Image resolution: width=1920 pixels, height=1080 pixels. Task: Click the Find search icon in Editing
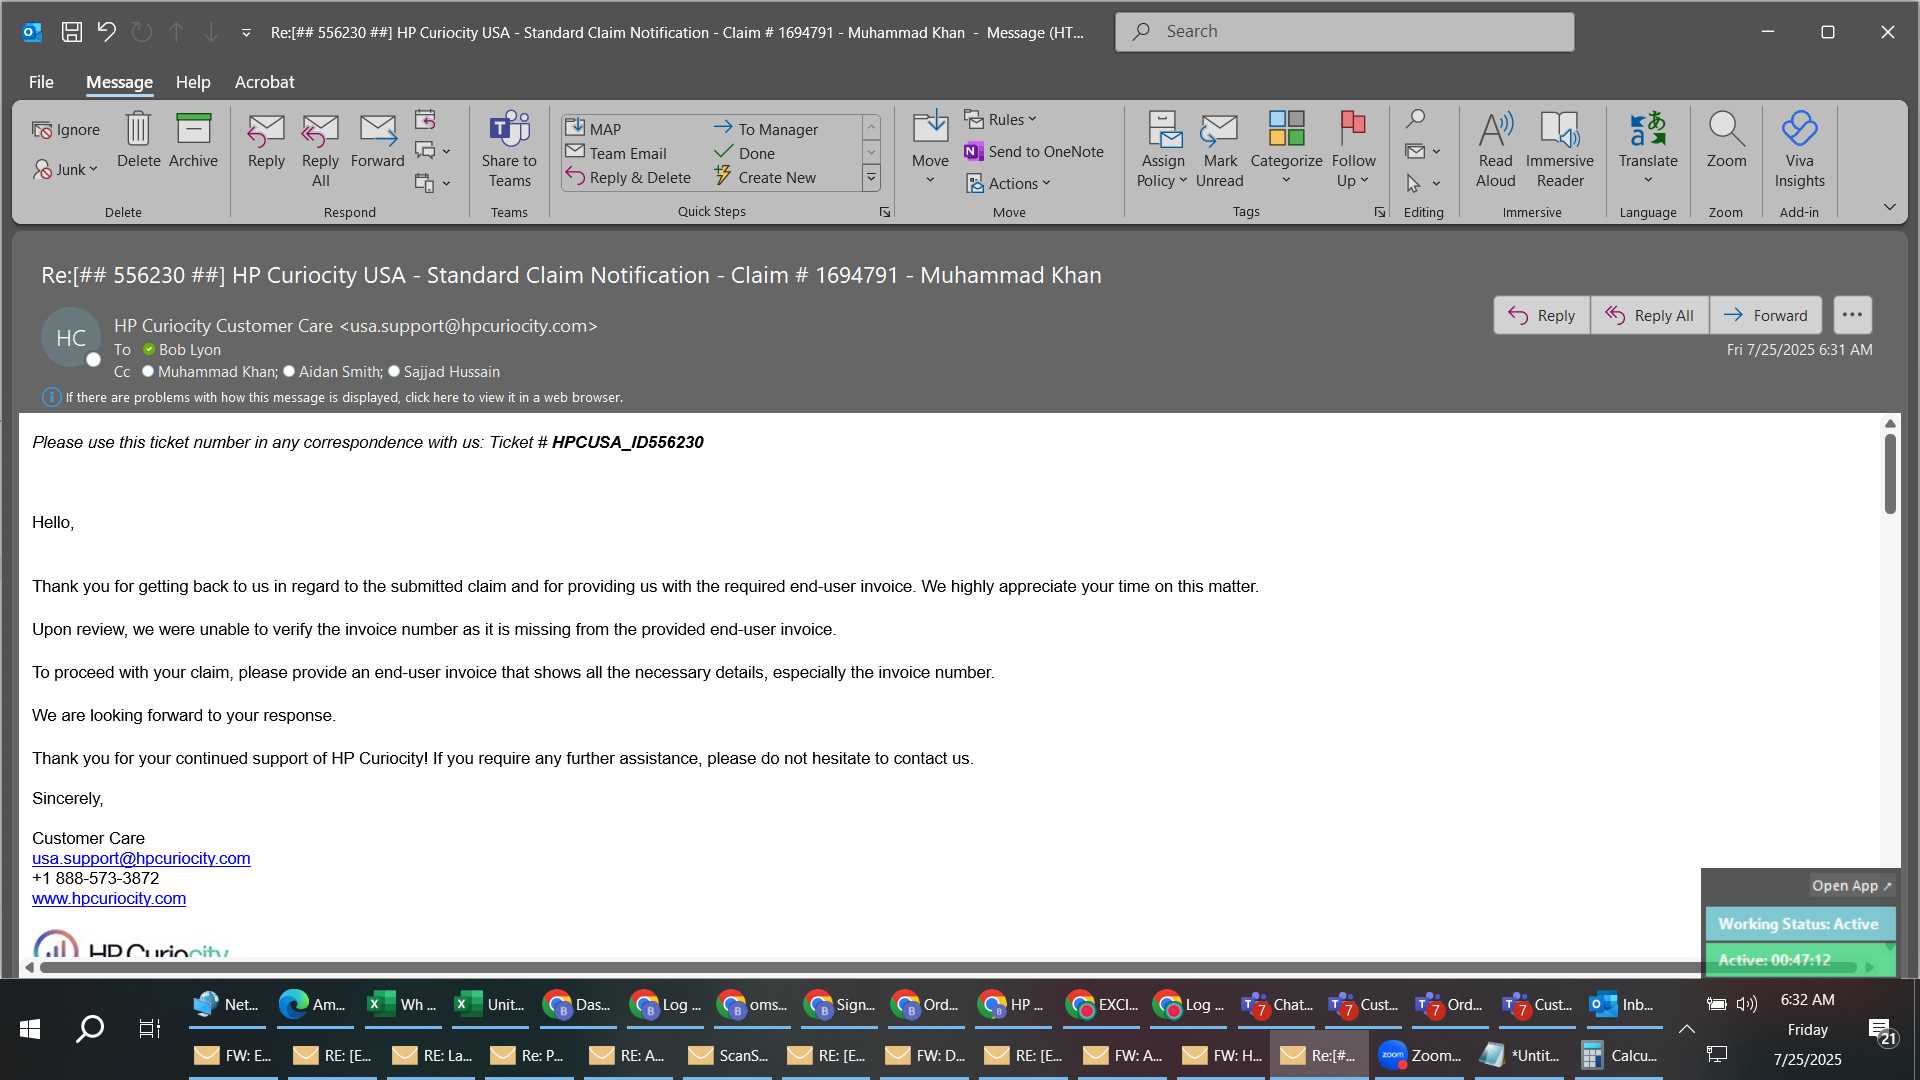[x=1415, y=119]
